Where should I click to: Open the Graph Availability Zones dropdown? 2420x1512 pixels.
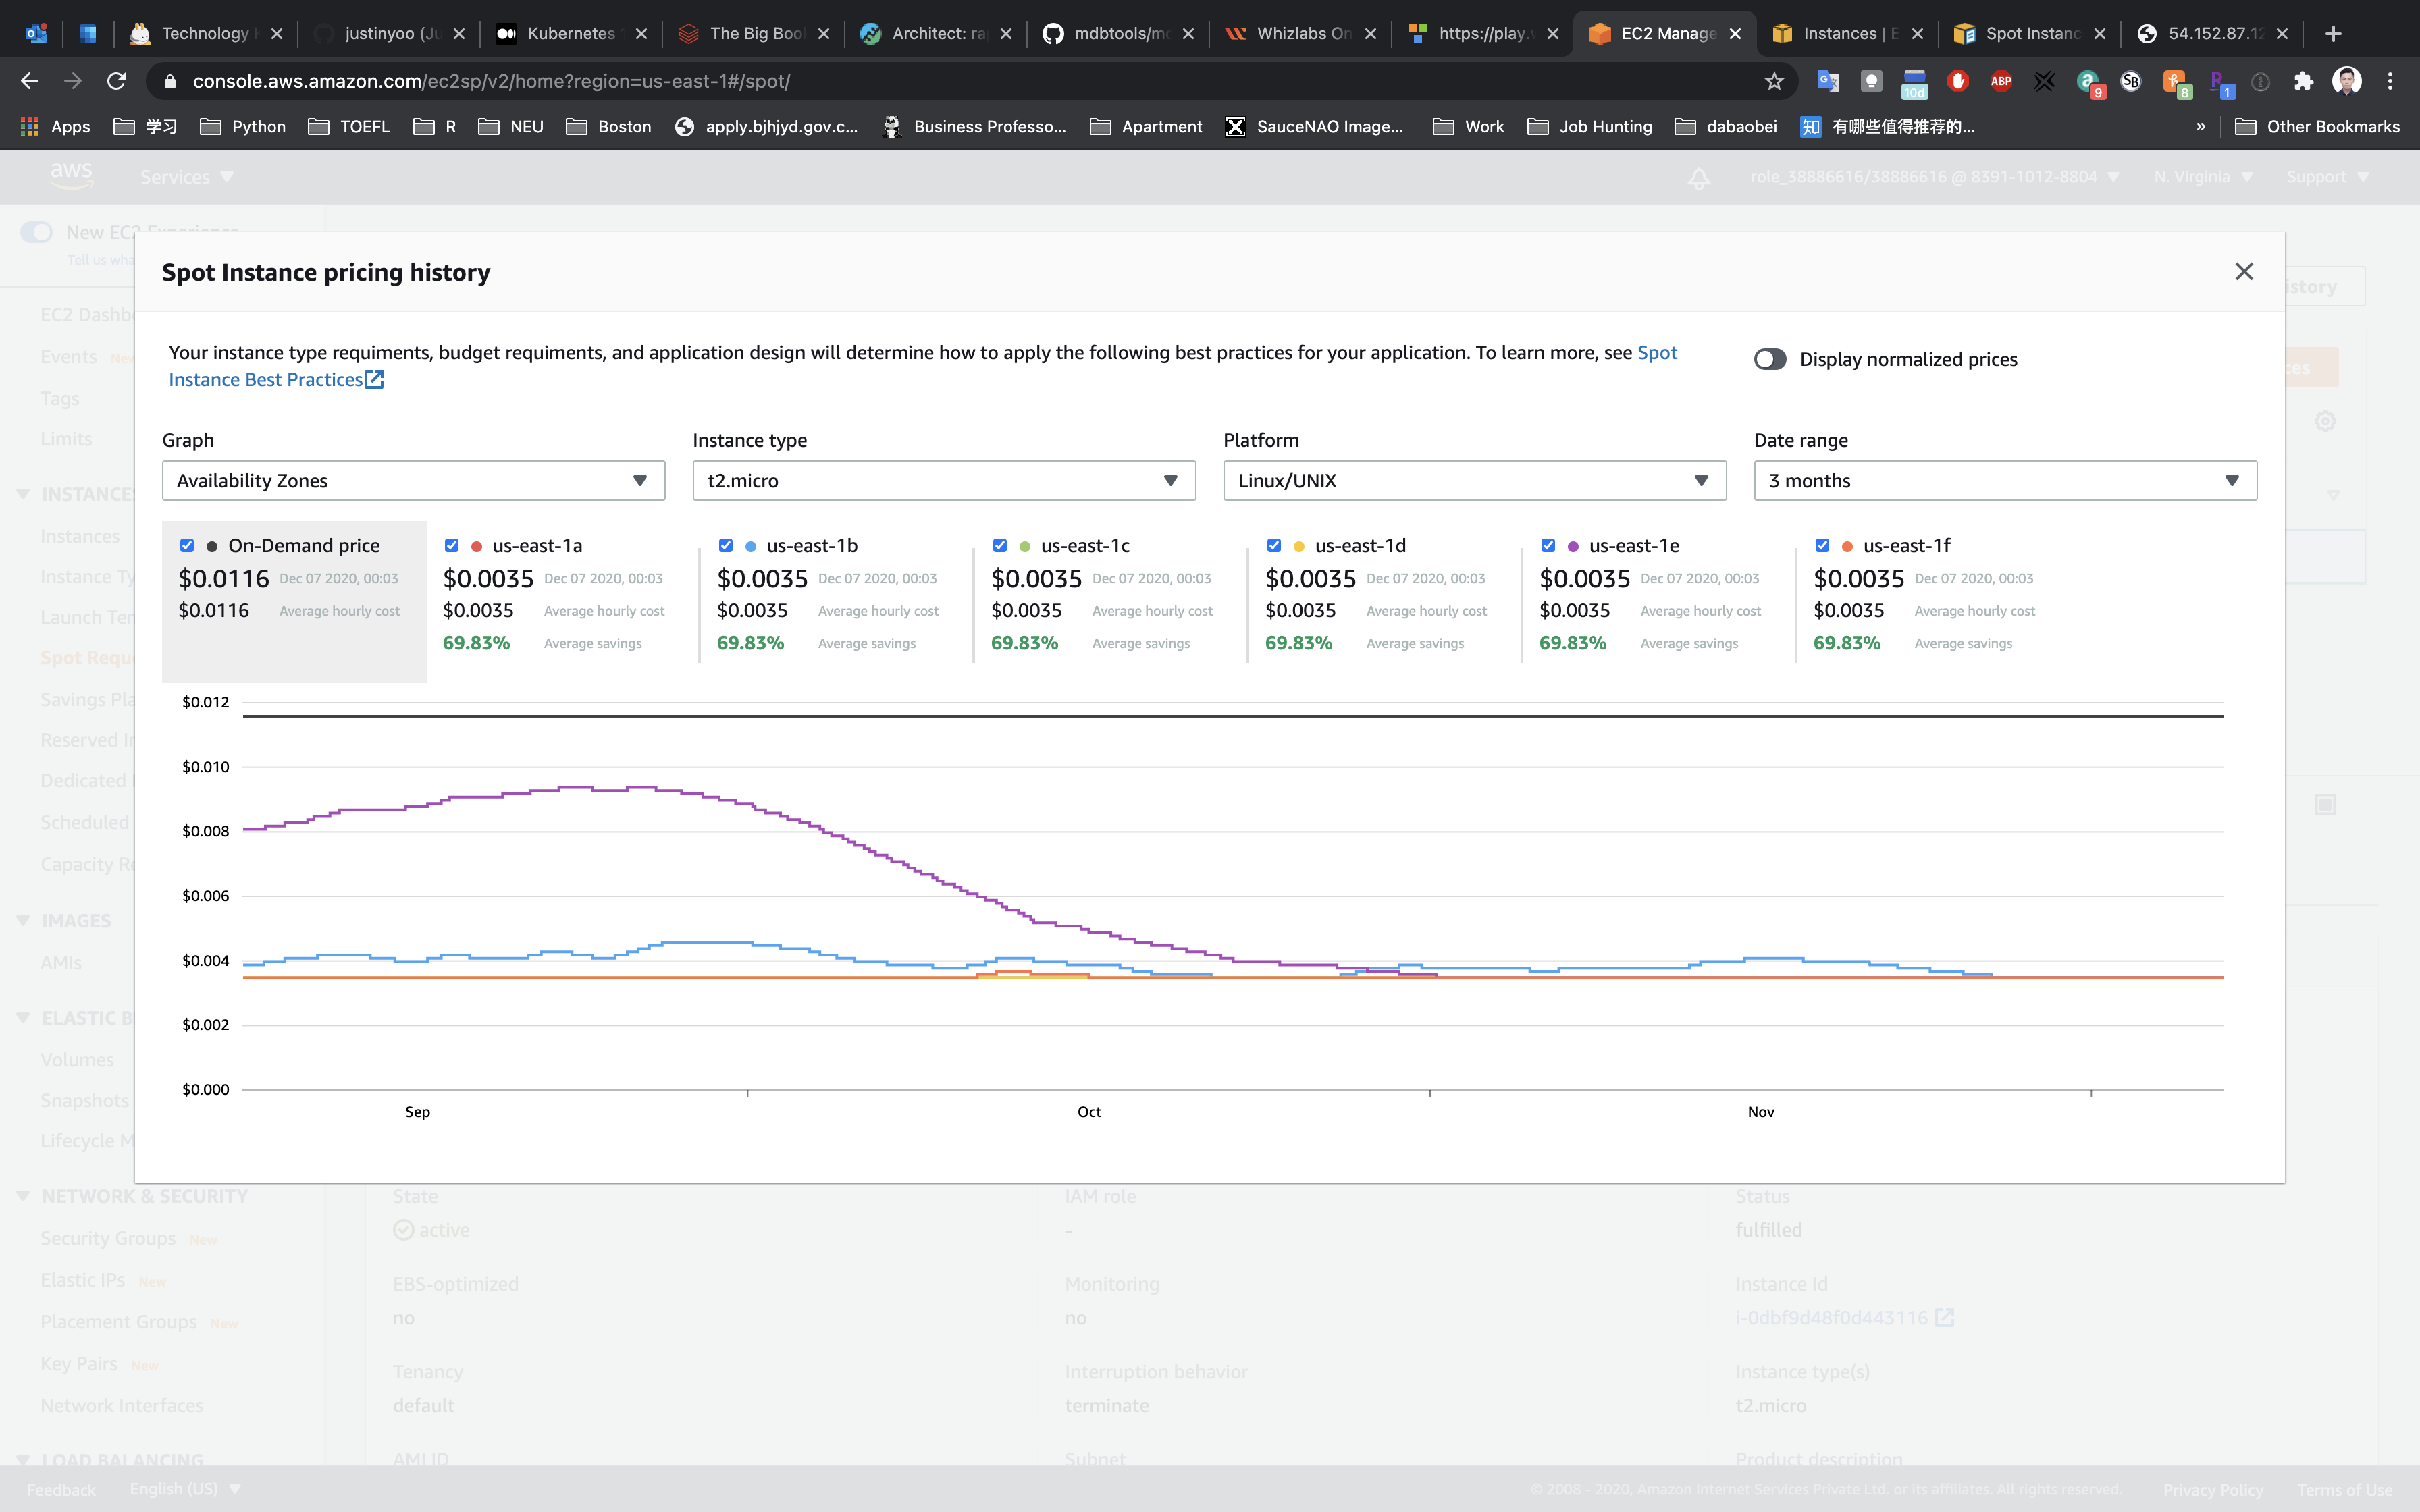413,481
